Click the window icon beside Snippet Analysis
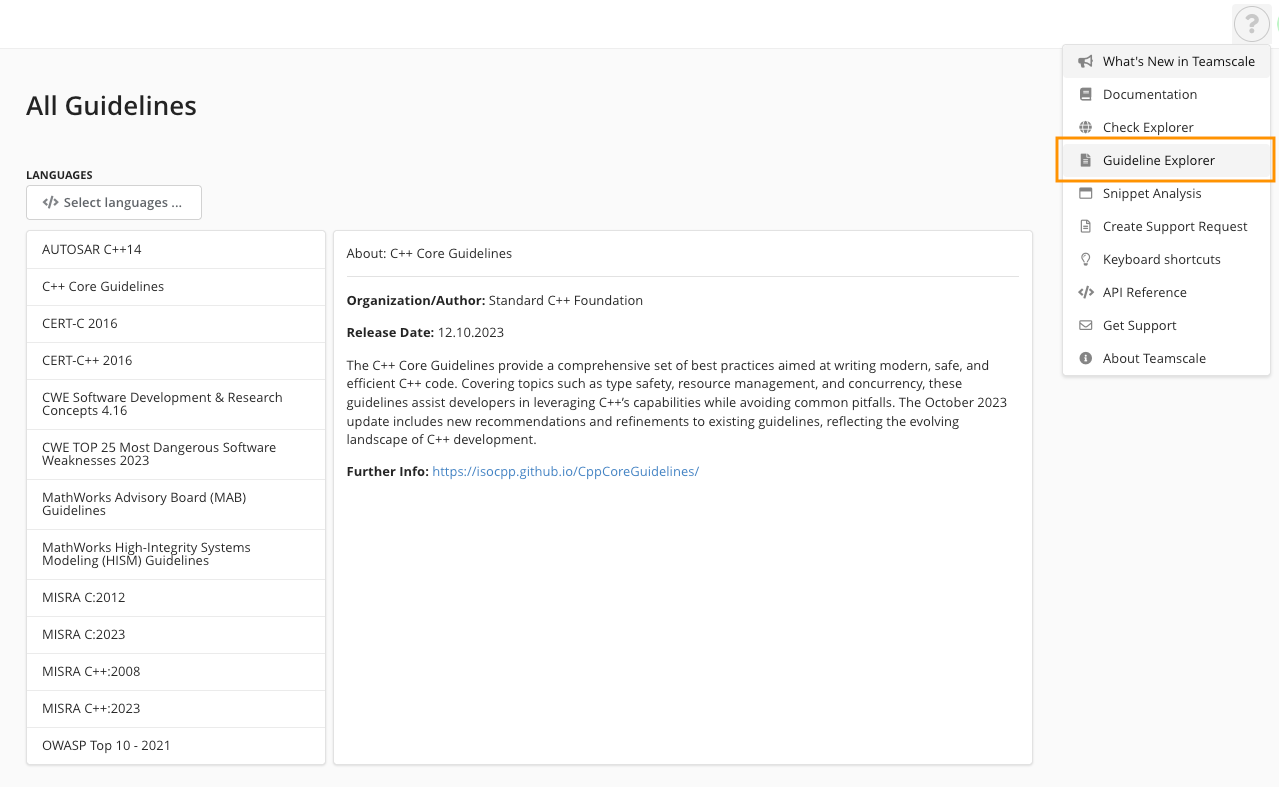The width and height of the screenshot is (1279, 787). [1085, 193]
